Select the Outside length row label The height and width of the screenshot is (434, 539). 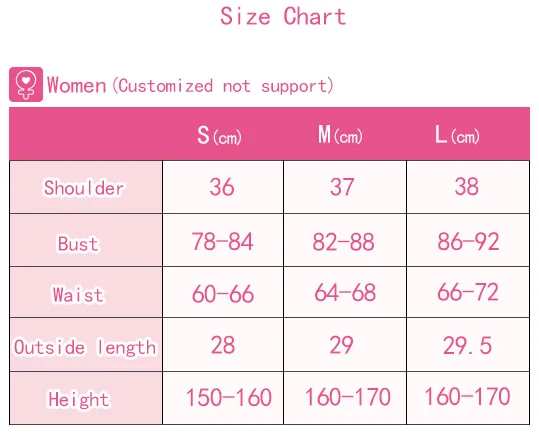coord(86,345)
